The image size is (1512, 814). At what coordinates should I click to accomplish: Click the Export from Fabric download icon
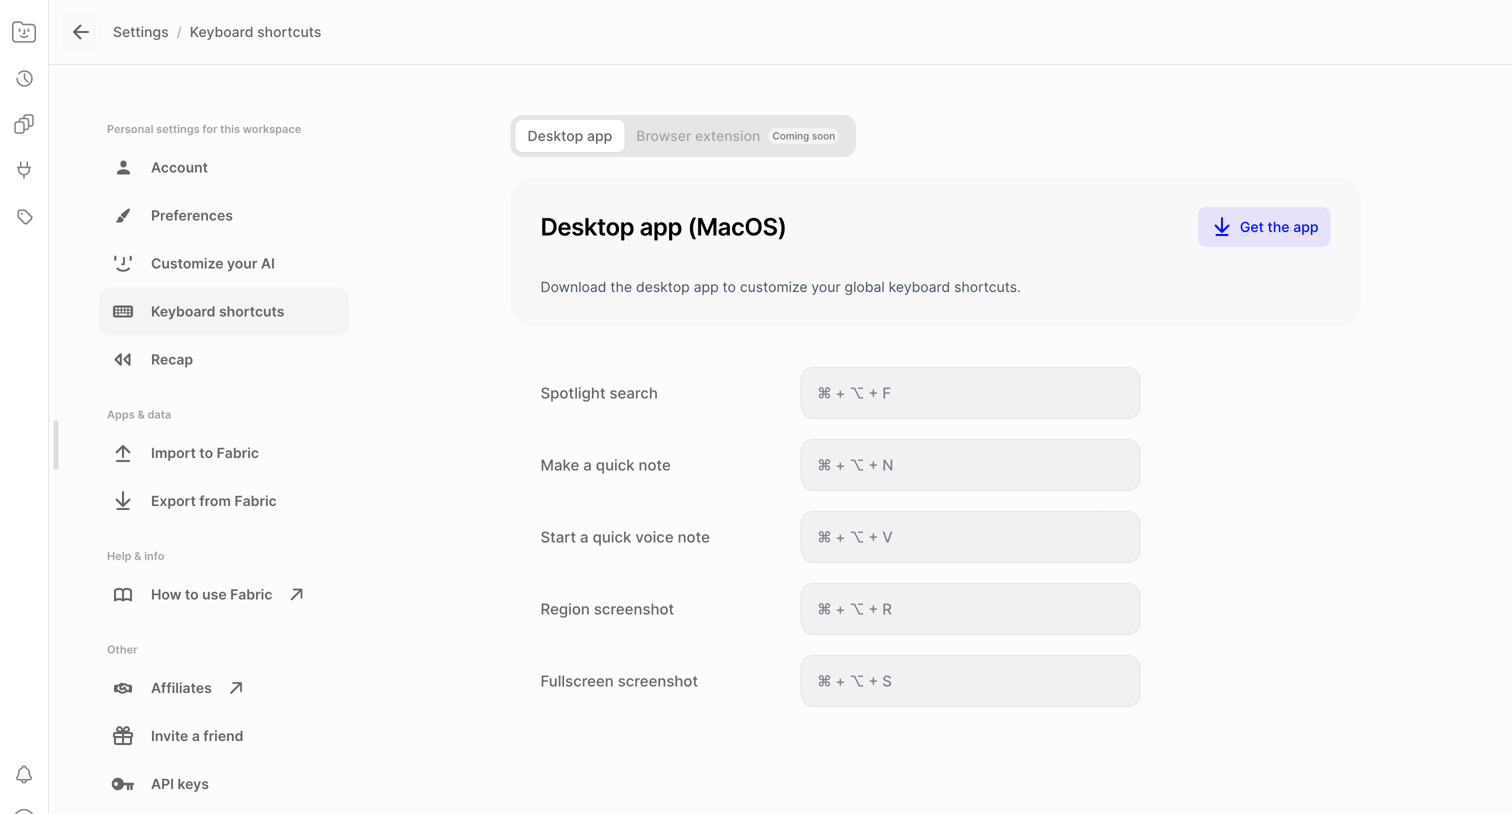[123, 501]
